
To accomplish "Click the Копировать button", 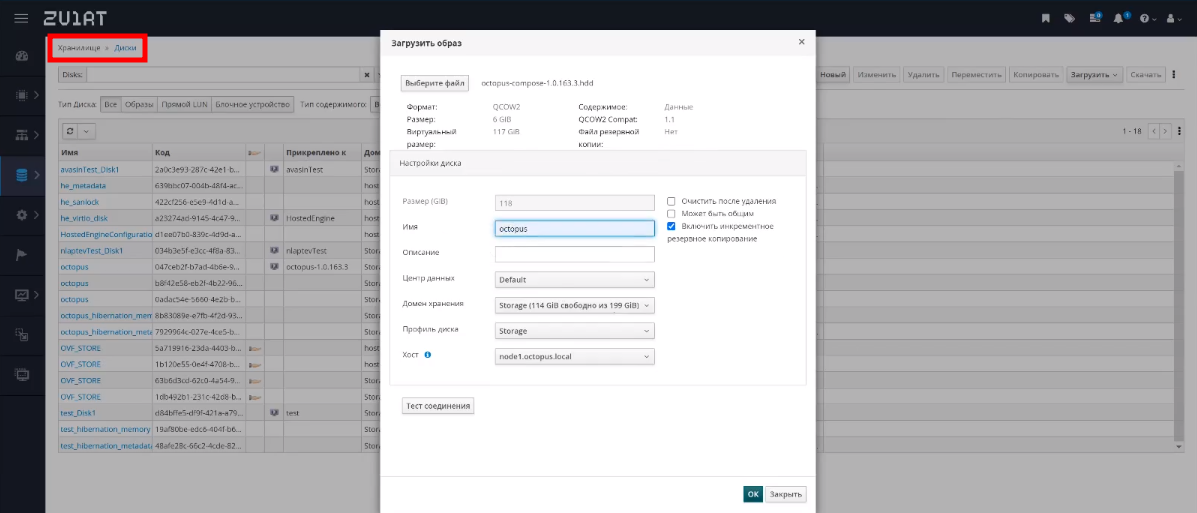I will click(1036, 75).
